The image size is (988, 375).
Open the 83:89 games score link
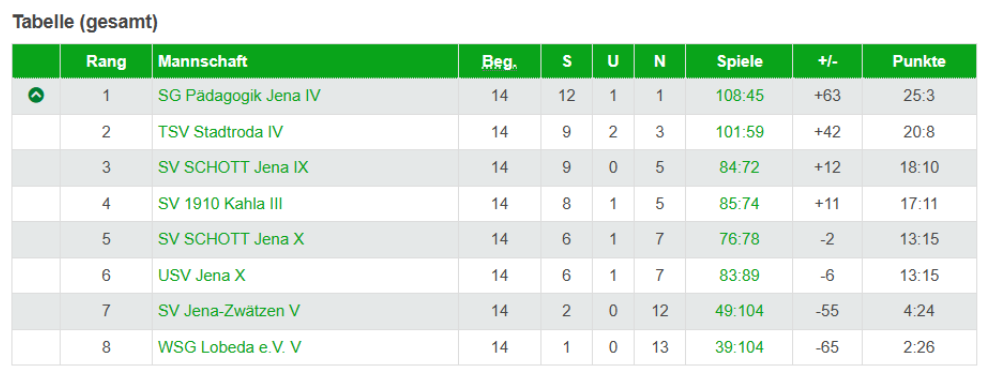740,275
